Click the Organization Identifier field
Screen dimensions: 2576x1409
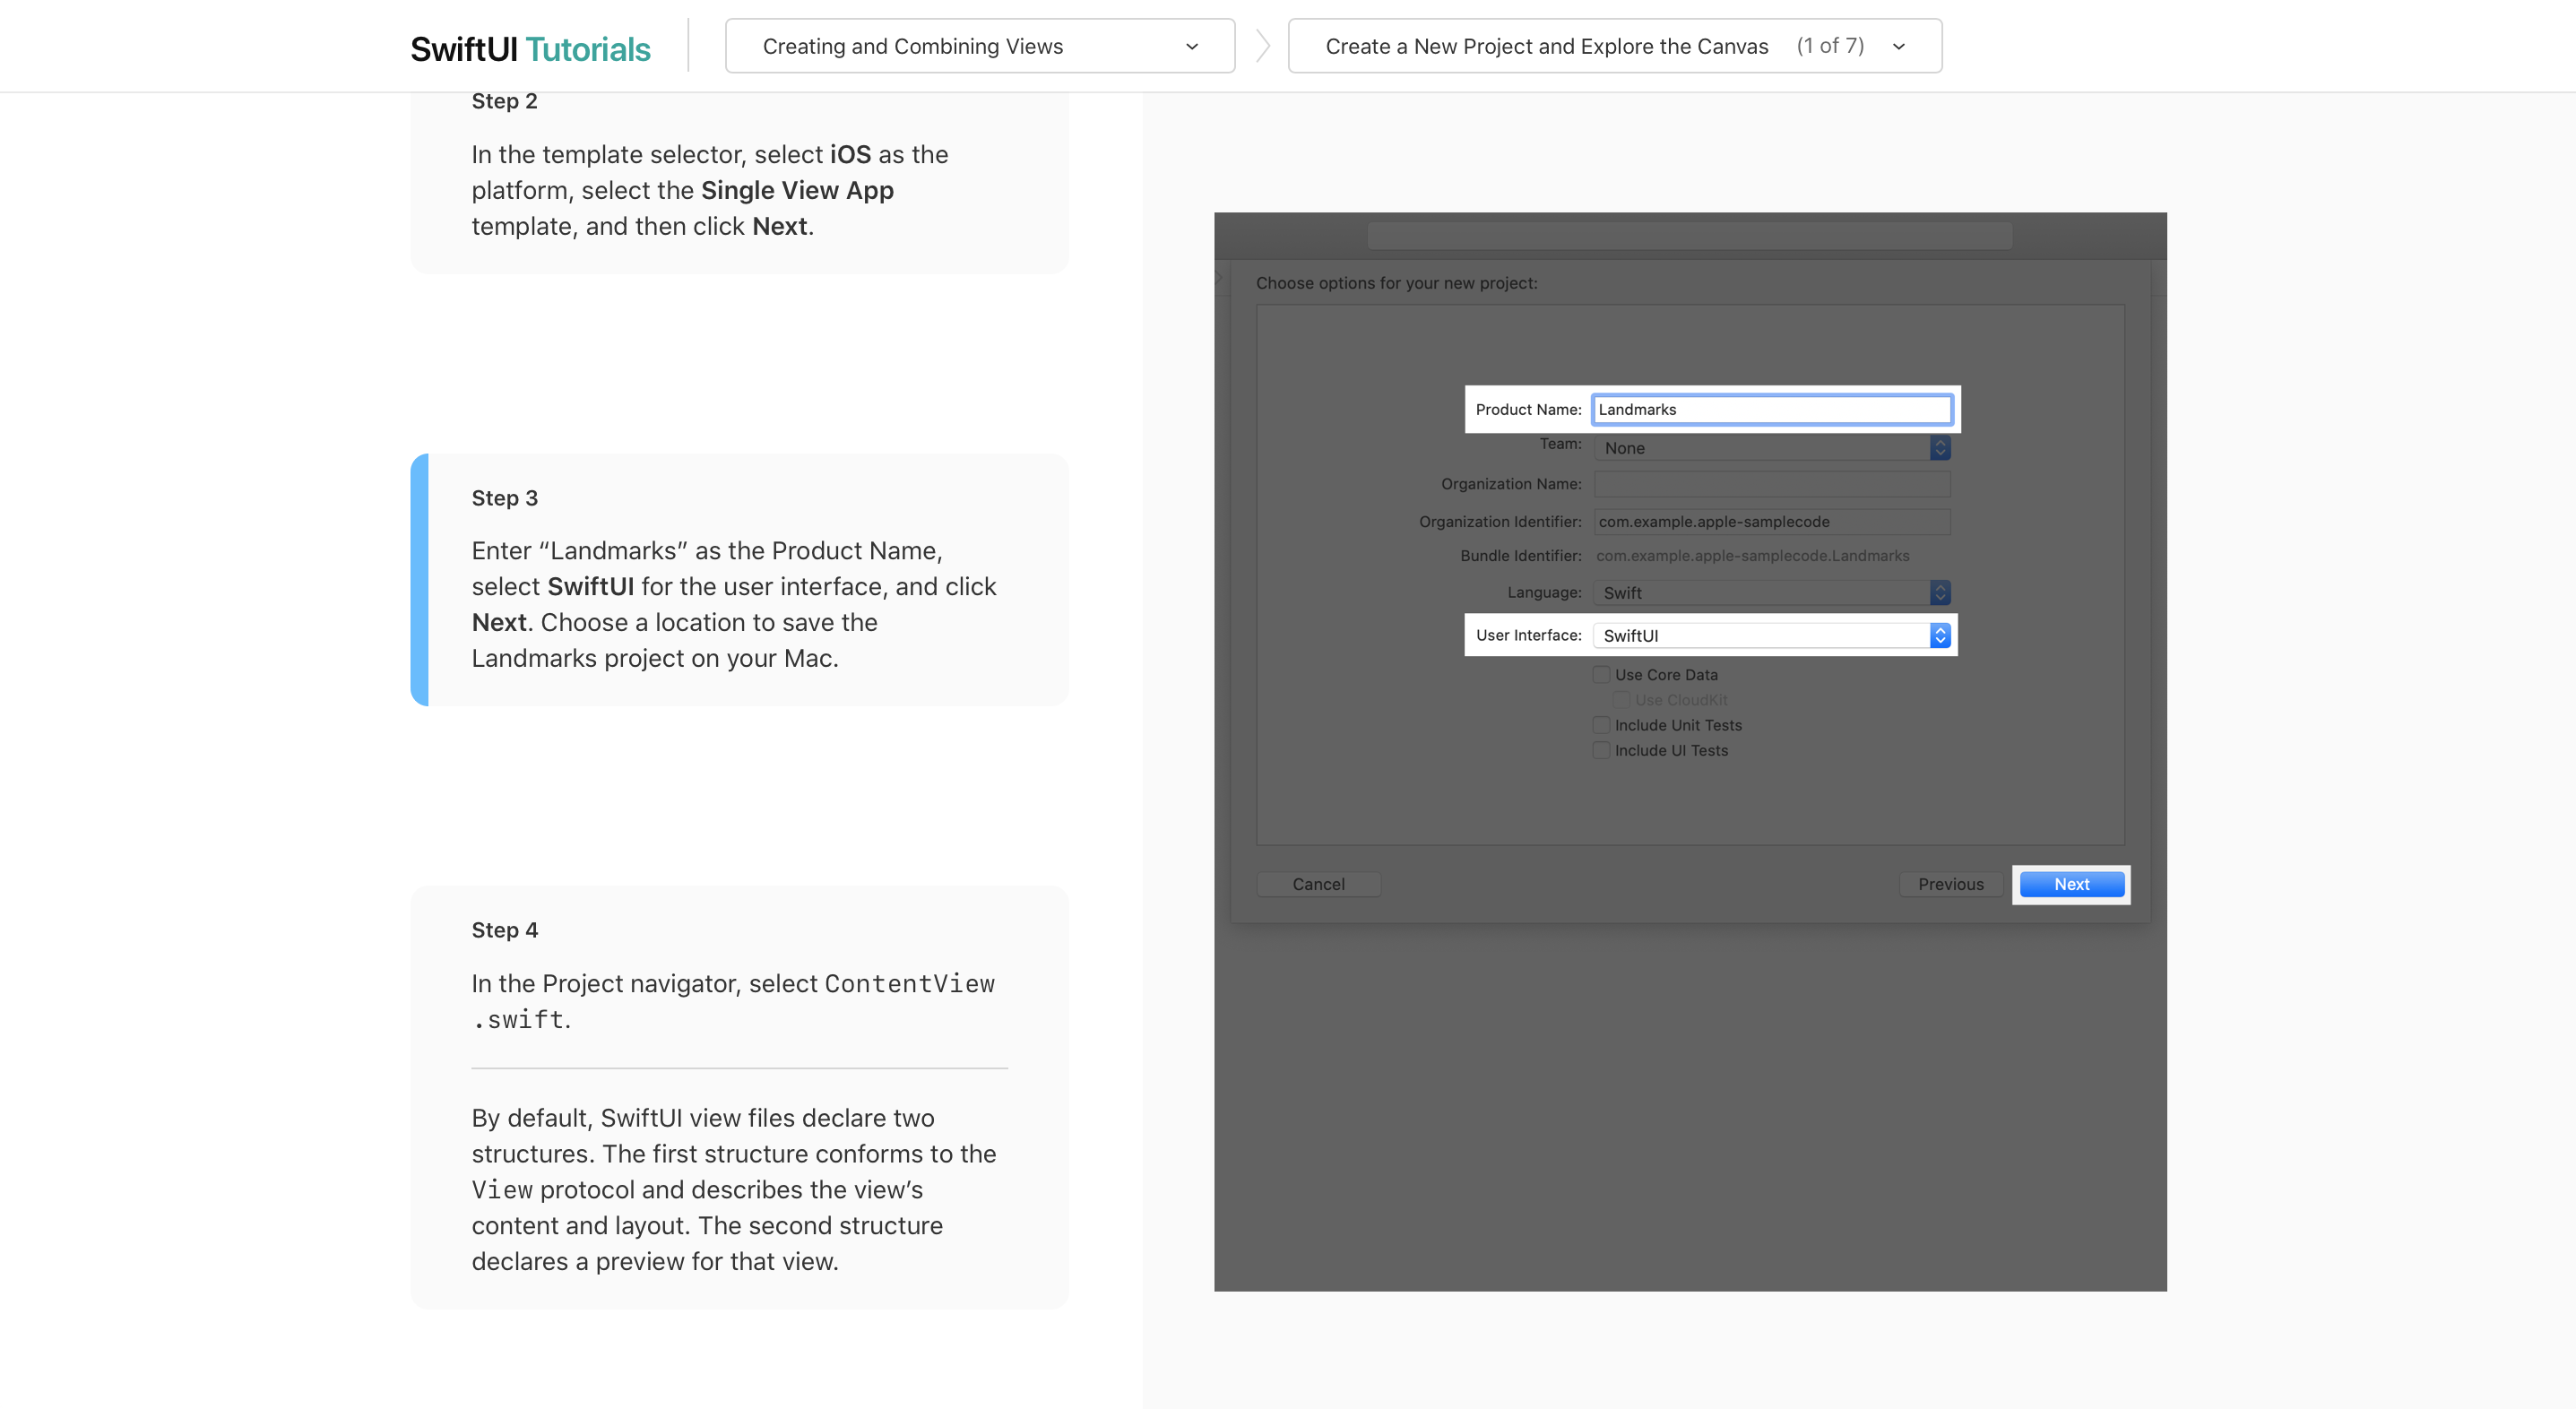tap(1770, 522)
